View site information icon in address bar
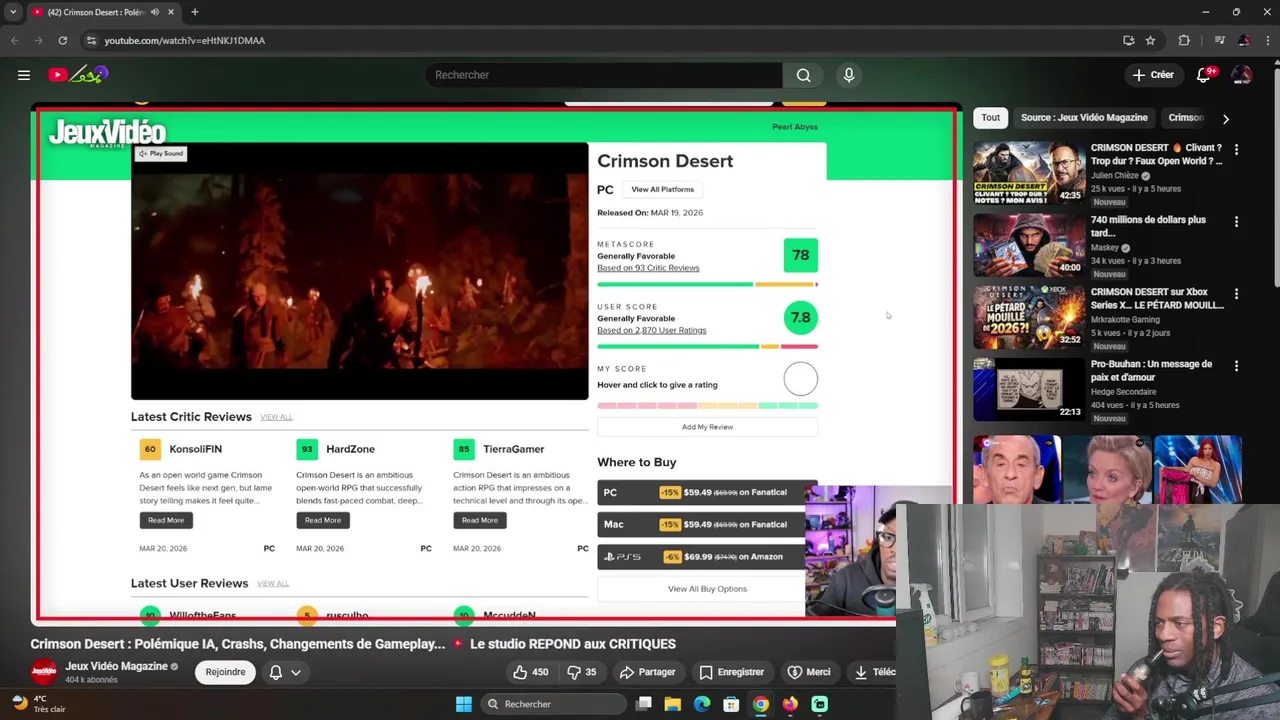 point(91,40)
